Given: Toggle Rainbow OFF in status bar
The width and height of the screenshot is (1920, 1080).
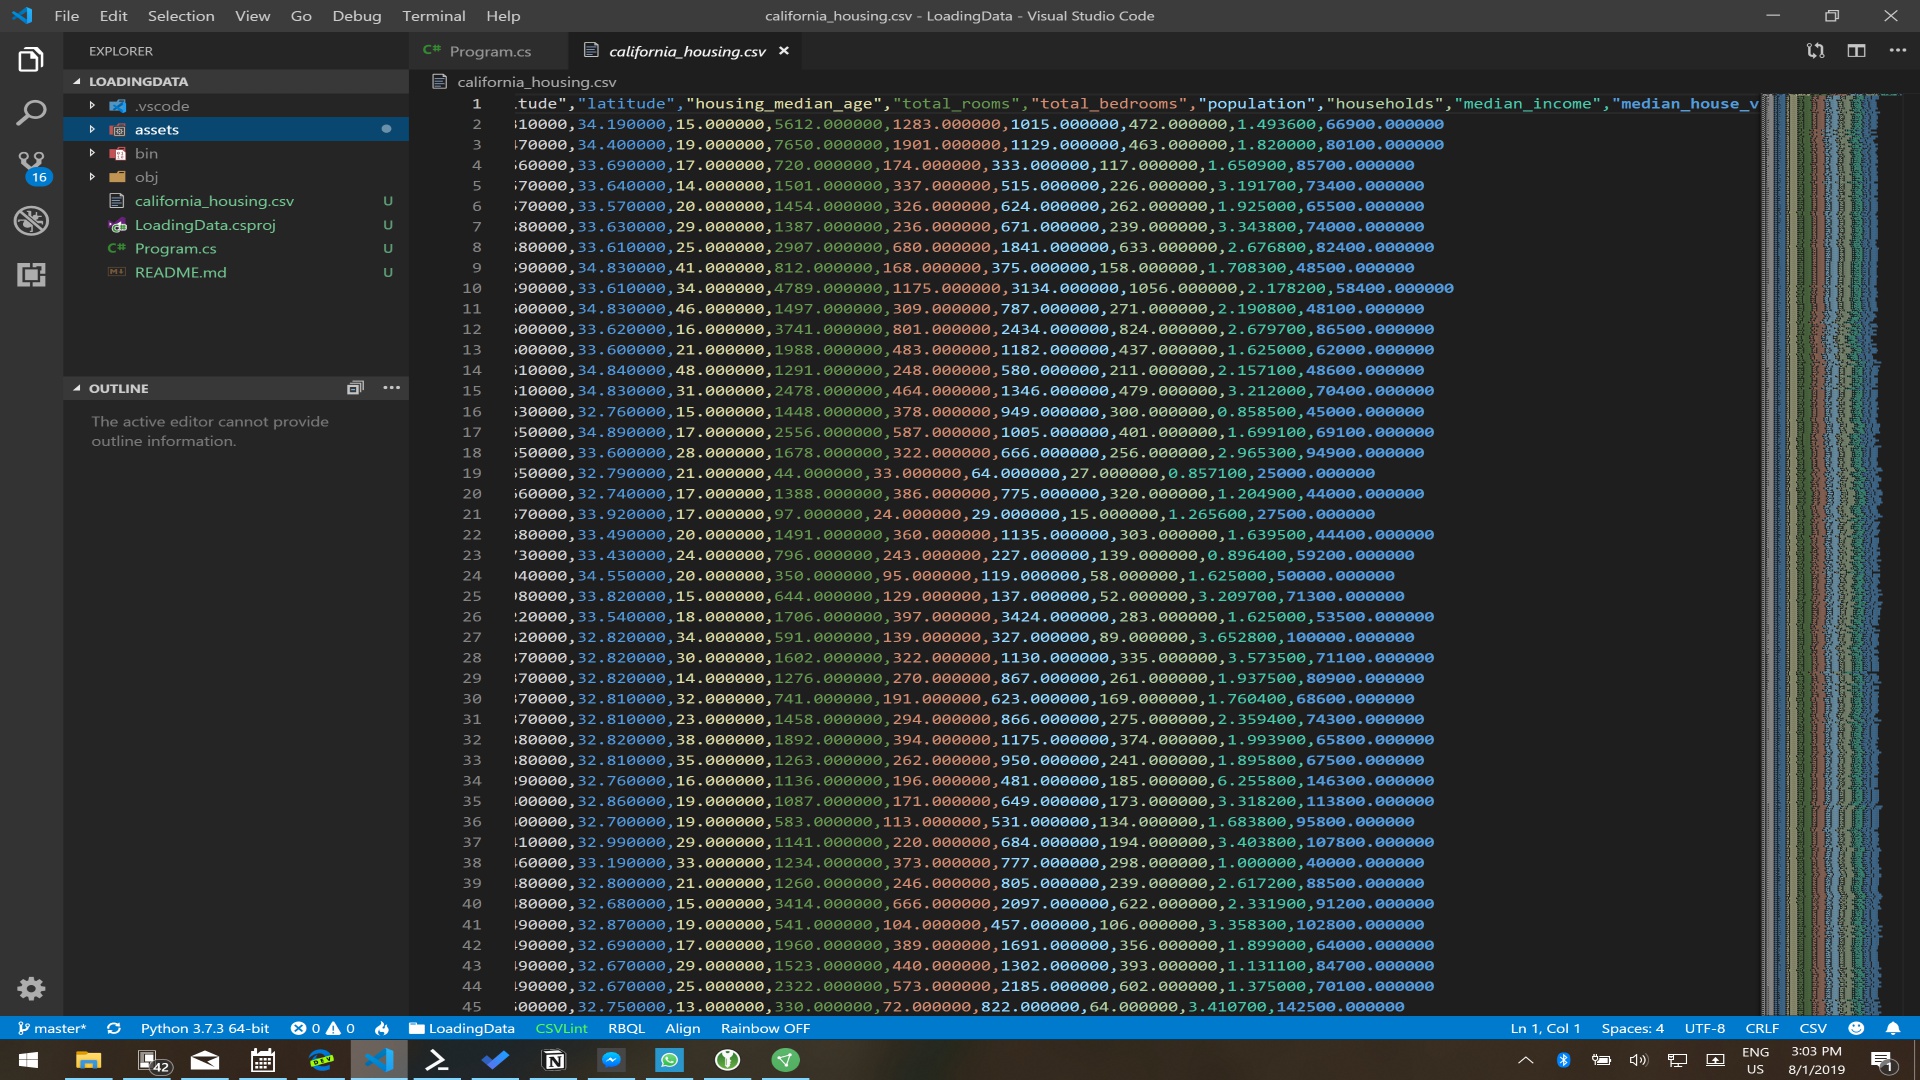Looking at the screenshot, I should (765, 1028).
